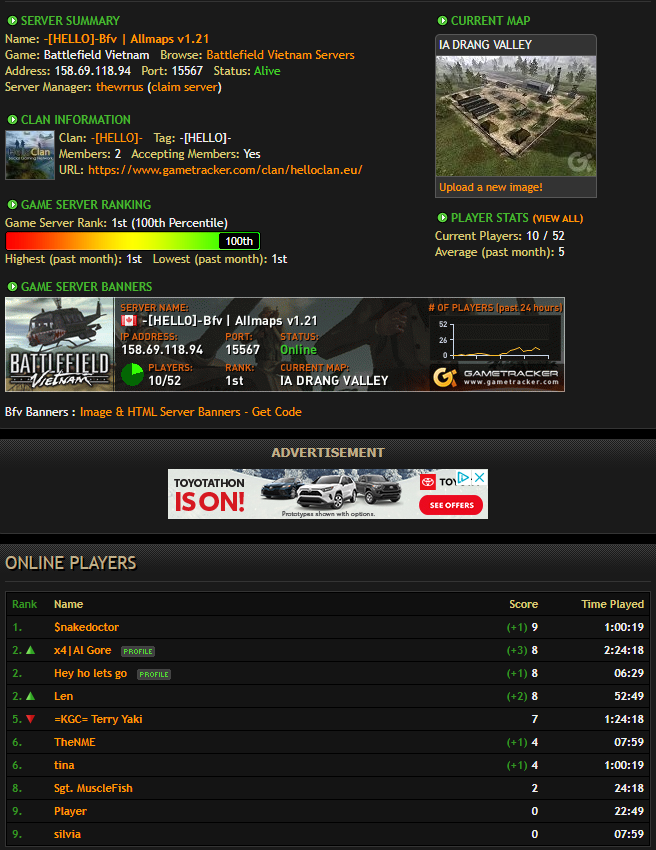Open player Len

[x=63, y=696]
